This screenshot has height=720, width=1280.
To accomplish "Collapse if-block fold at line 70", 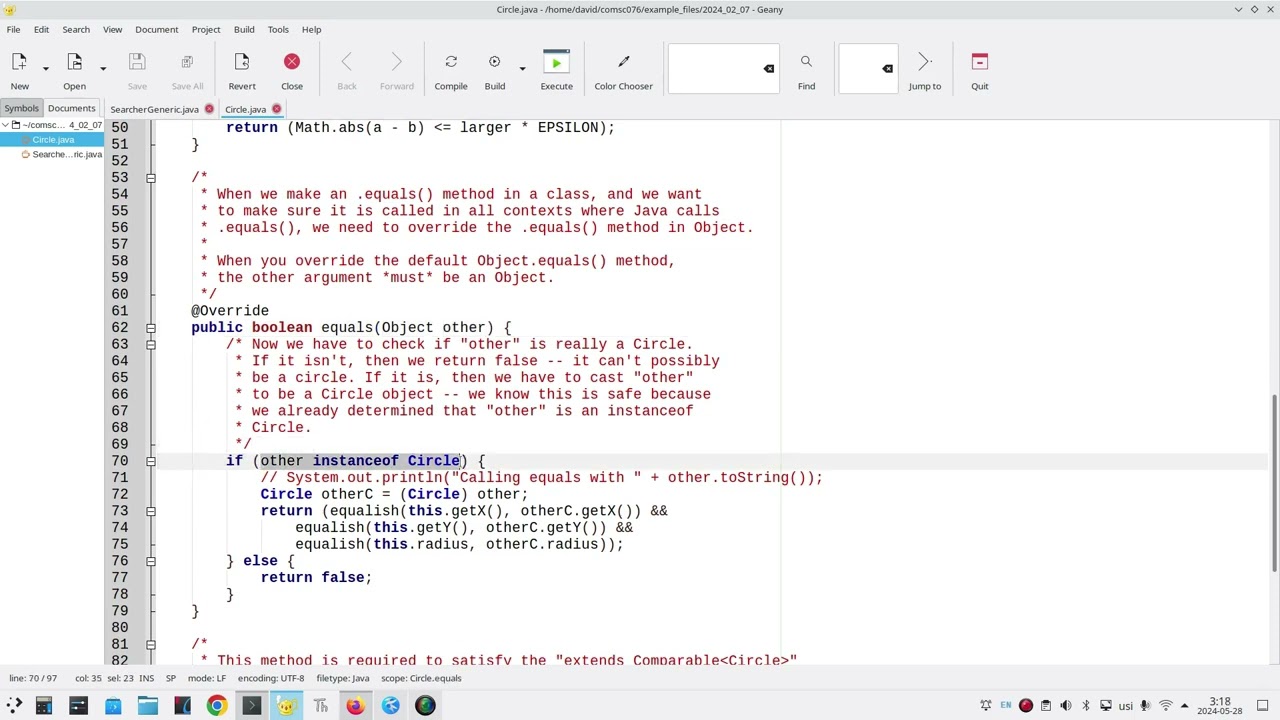I will click(x=151, y=461).
